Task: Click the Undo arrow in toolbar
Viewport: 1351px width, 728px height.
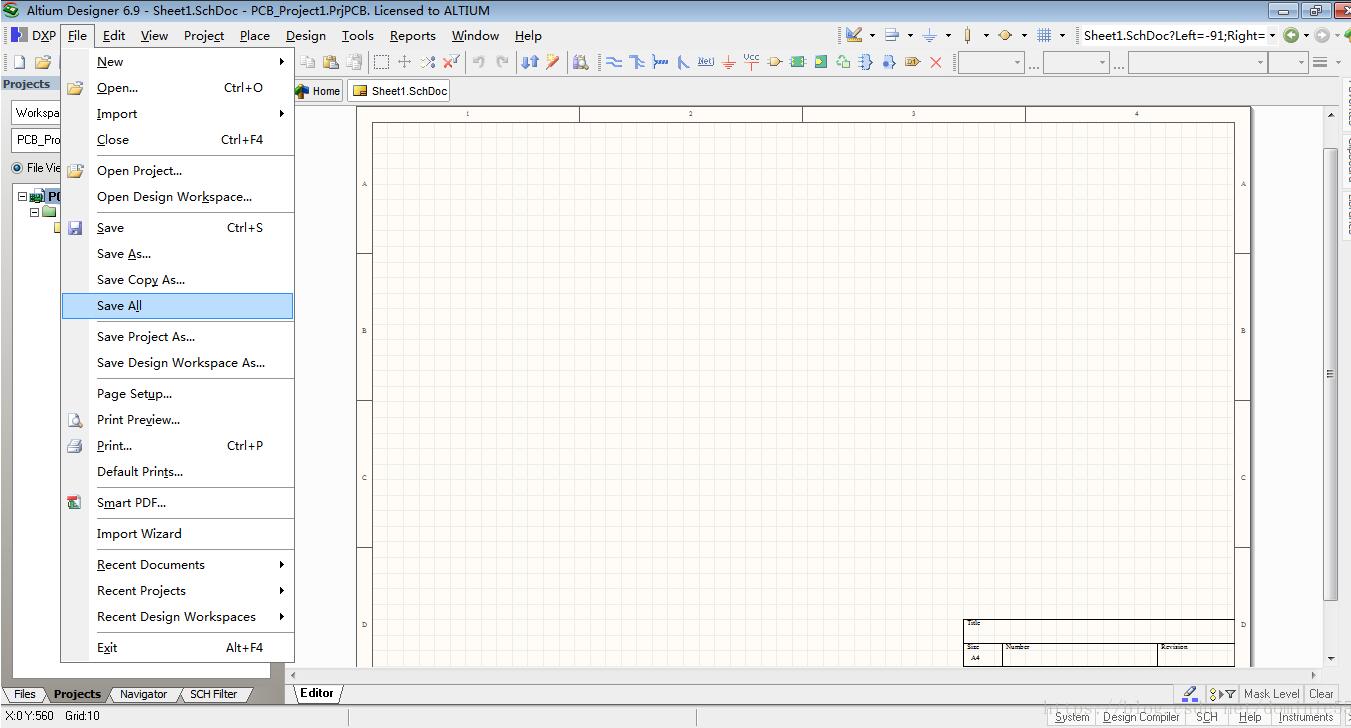Action: click(478, 62)
